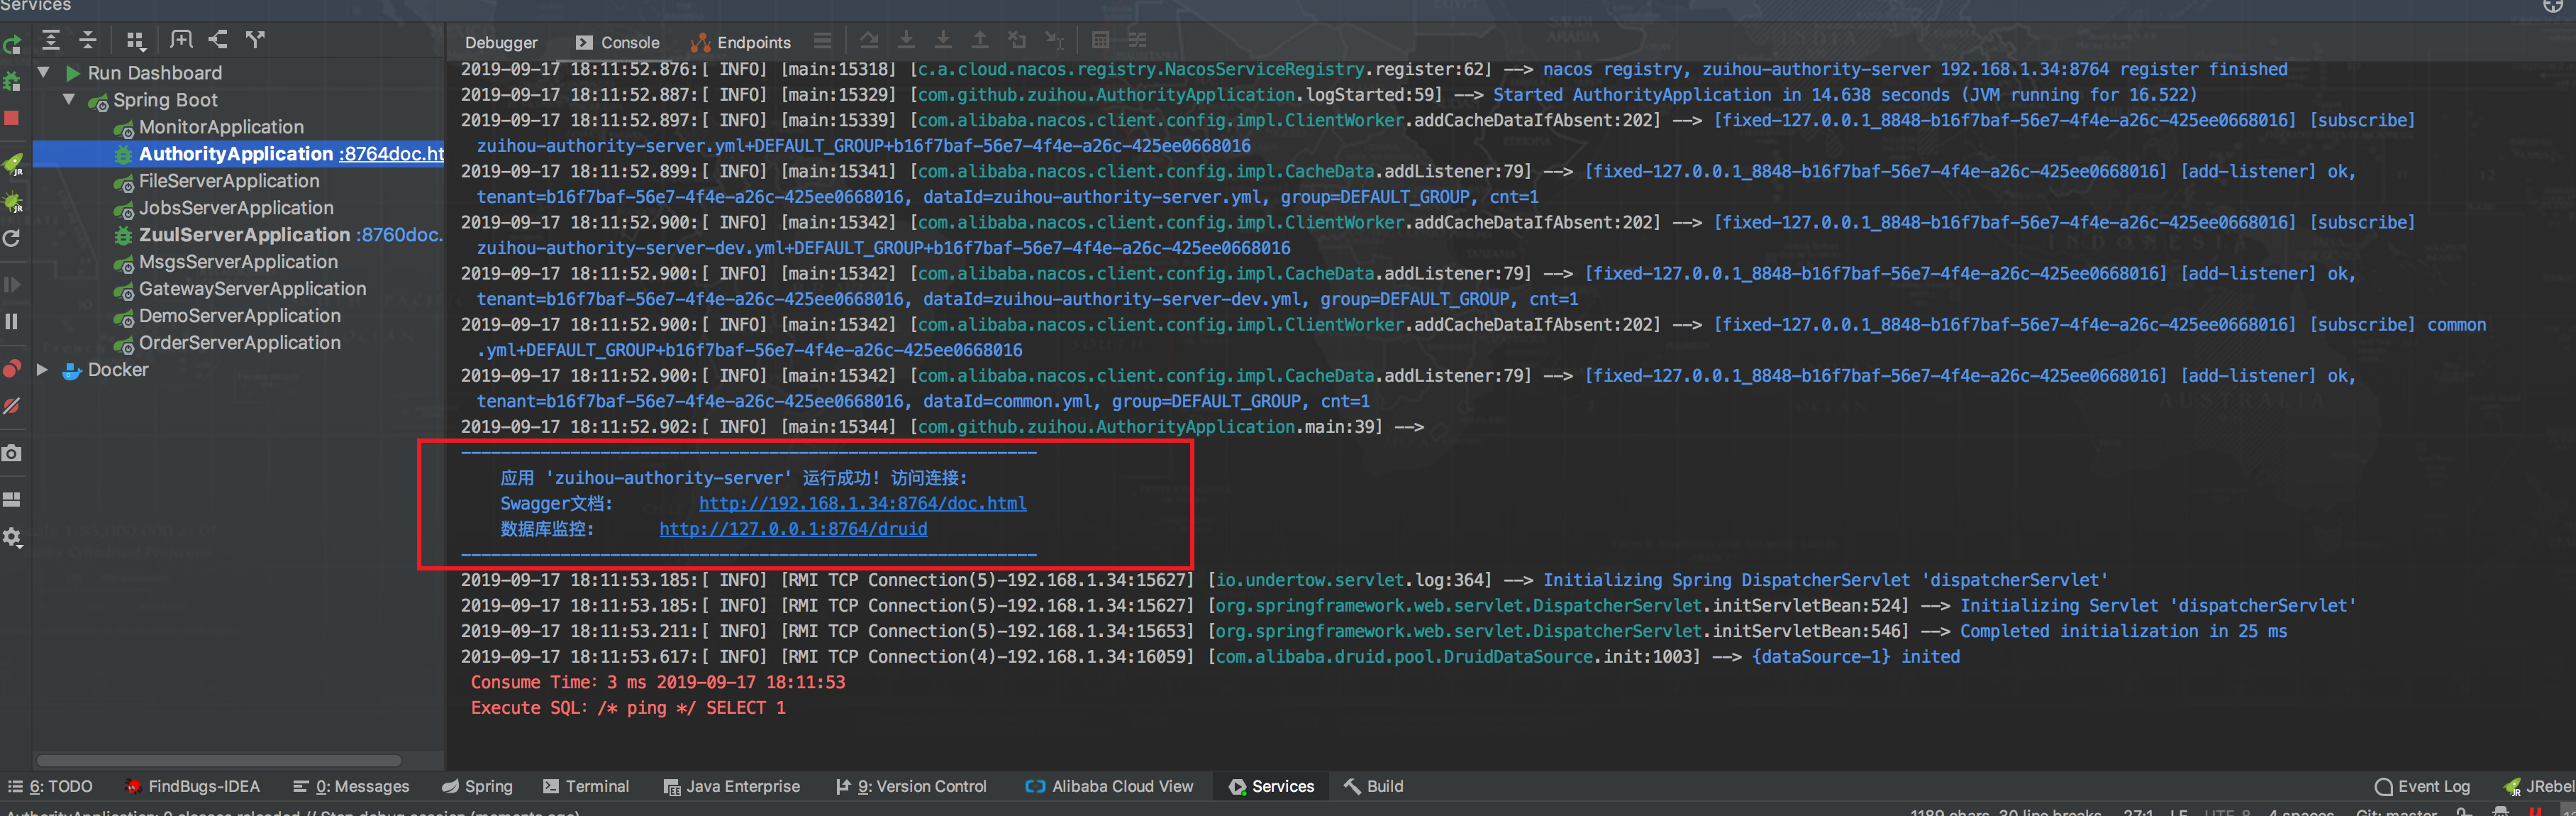Click the Collapse All icon in services toolbar
This screenshot has width=2576, height=816.
point(88,40)
